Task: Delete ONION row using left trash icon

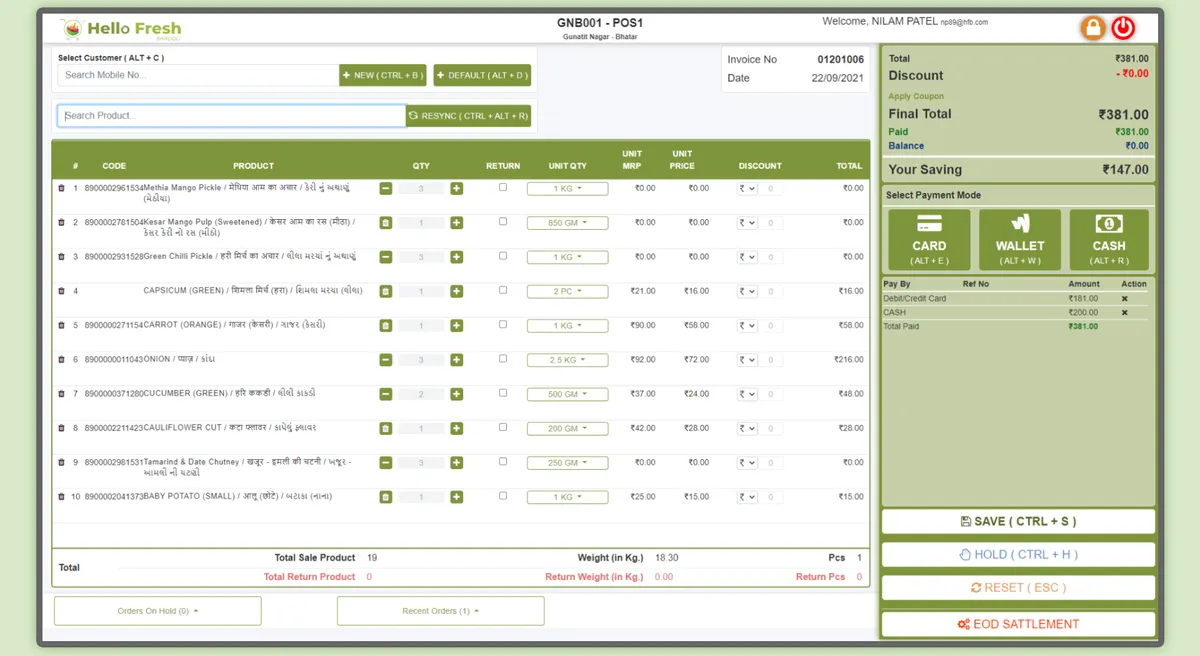Action: 61,359
